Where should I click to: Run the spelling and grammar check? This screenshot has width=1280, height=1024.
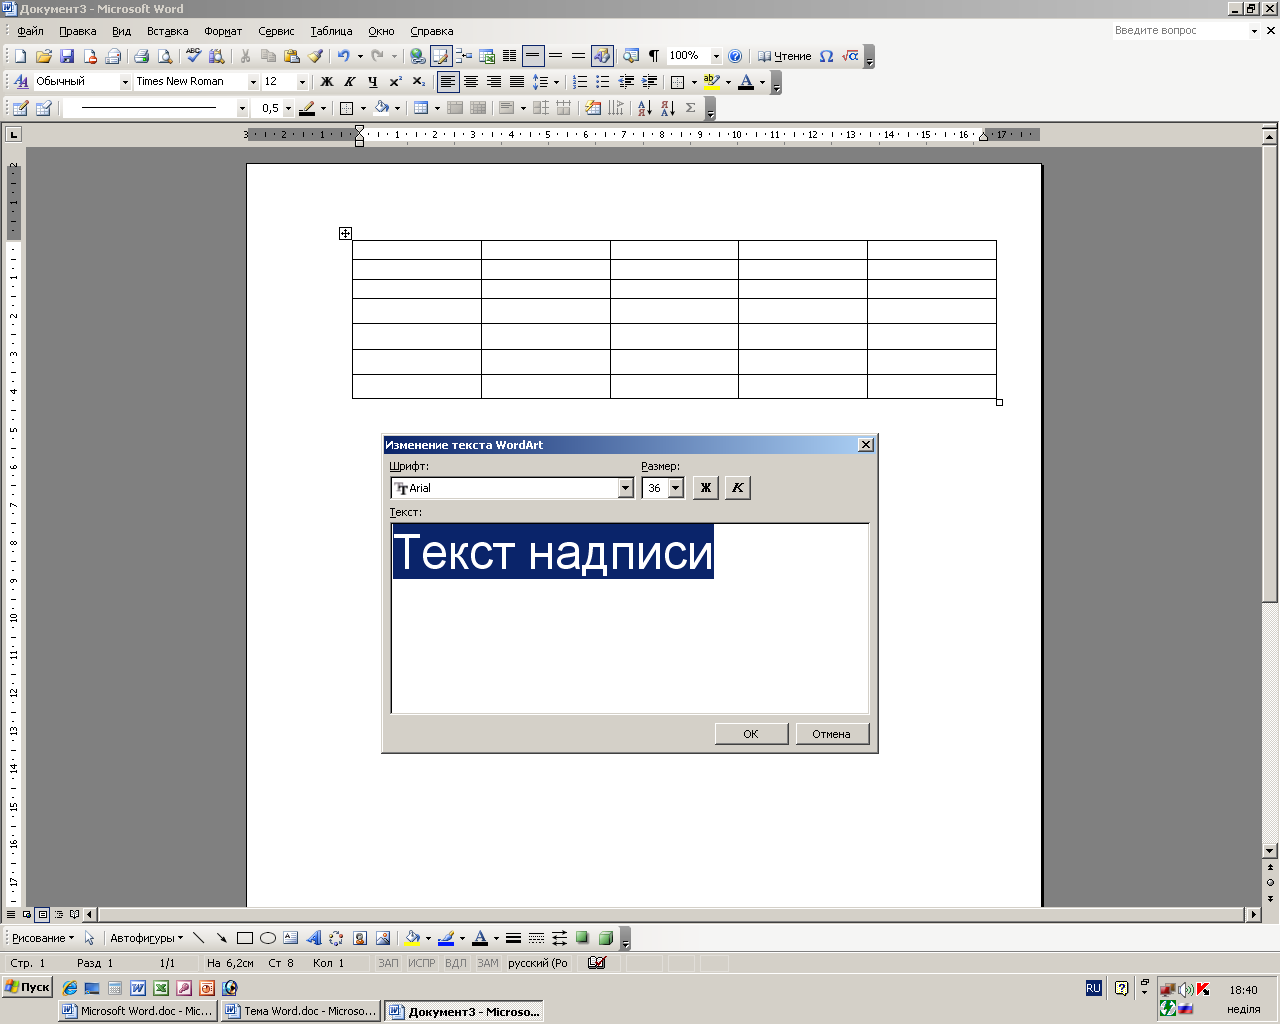[193, 56]
